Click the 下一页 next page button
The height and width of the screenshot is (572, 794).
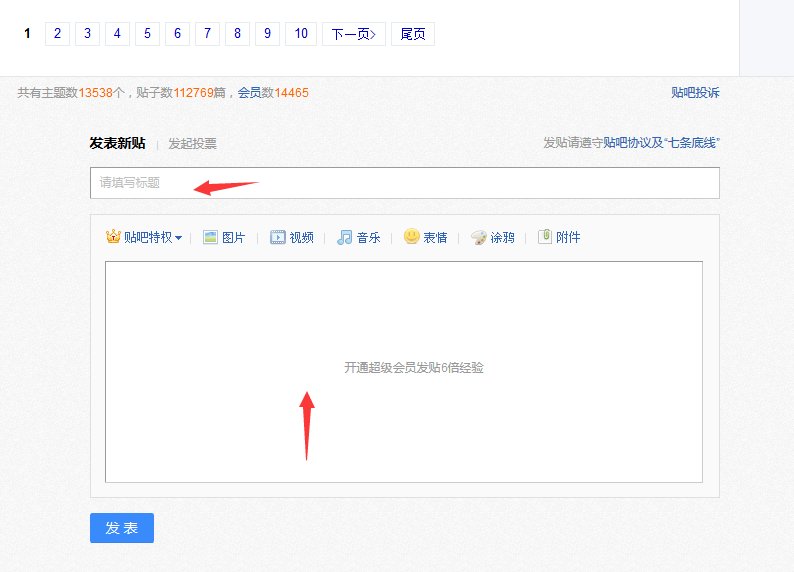coord(354,34)
